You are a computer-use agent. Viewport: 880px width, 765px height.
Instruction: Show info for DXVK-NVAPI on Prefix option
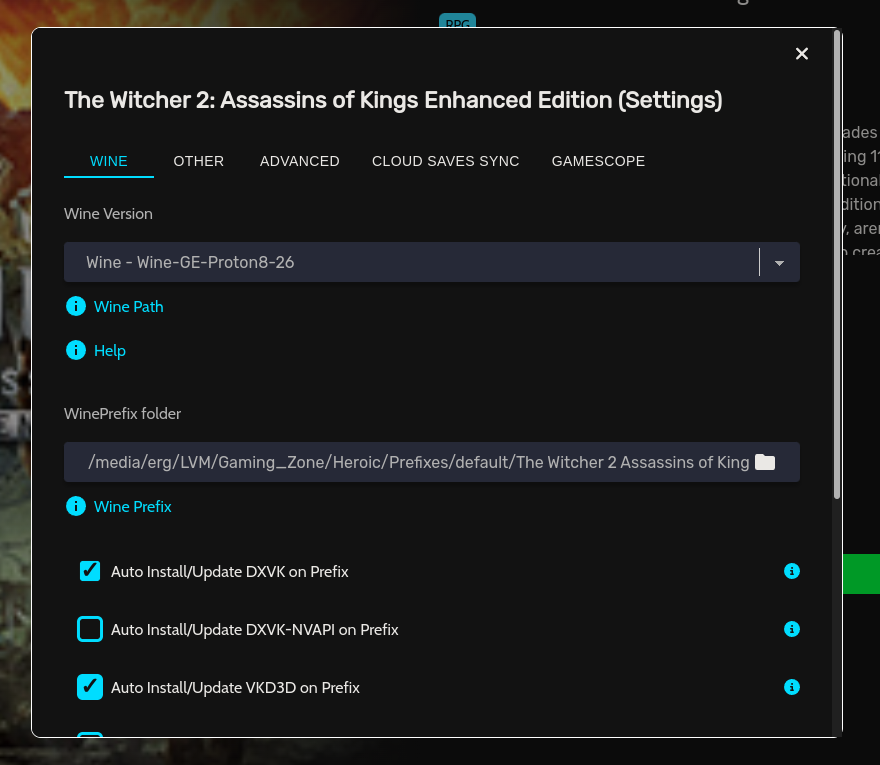(x=791, y=629)
